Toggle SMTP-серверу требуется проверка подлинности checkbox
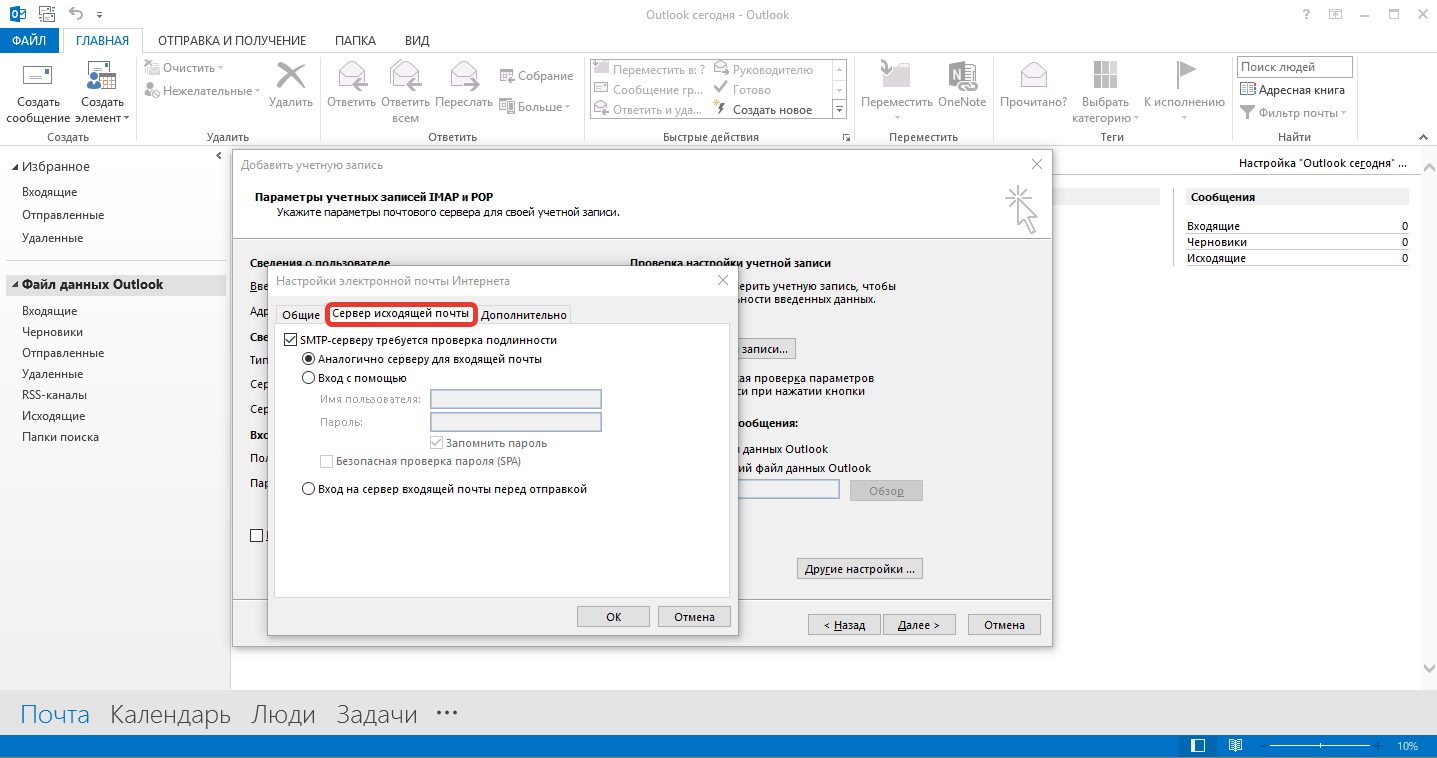The image size is (1437, 758). click(x=291, y=340)
